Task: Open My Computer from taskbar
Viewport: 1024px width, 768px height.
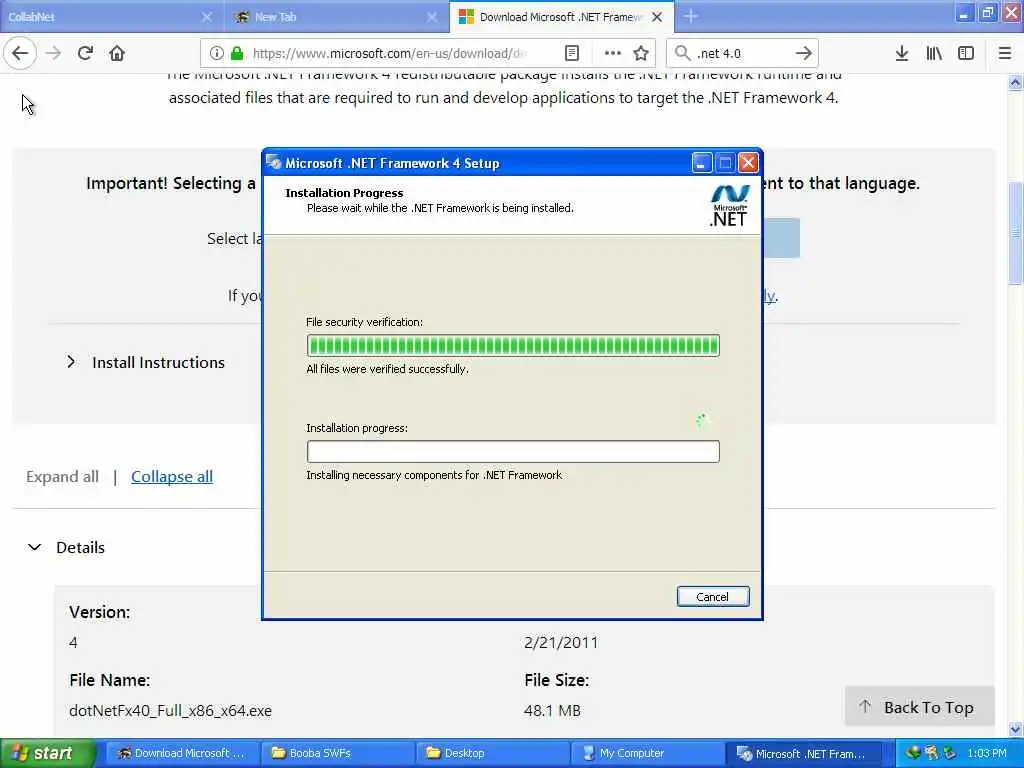Action: point(648,753)
